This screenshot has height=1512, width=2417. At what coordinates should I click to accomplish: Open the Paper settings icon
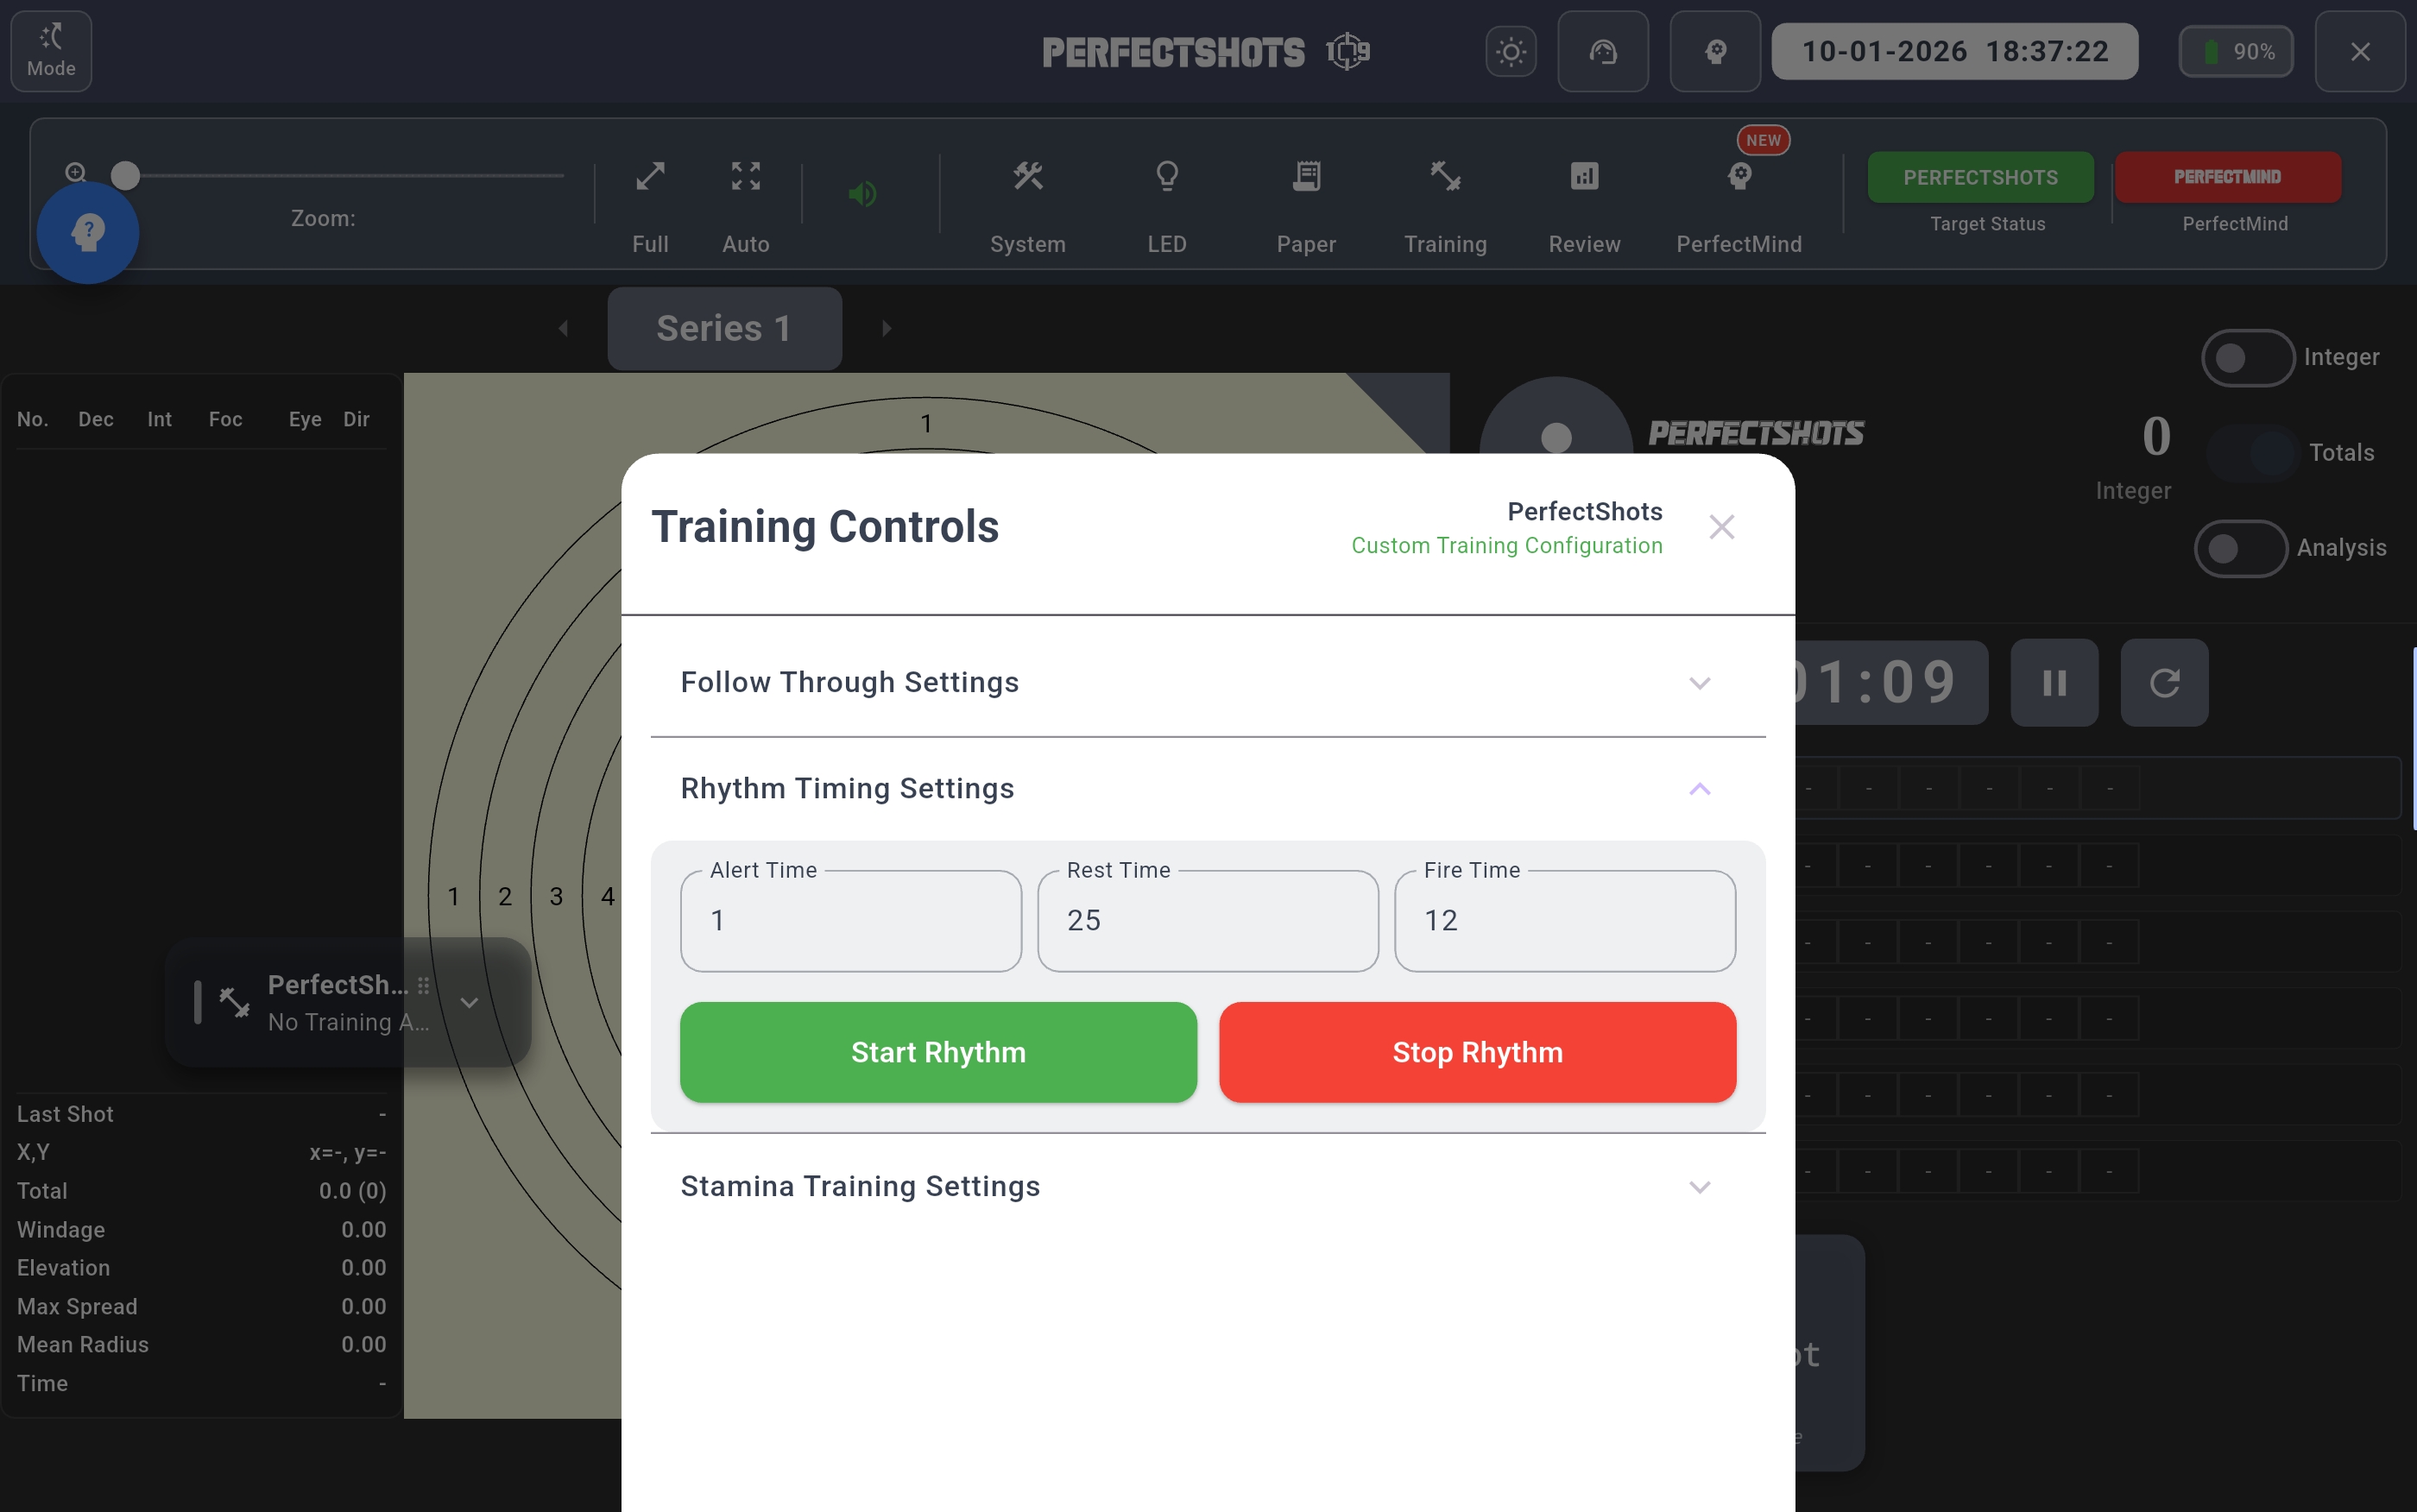tap(1306, 177)
